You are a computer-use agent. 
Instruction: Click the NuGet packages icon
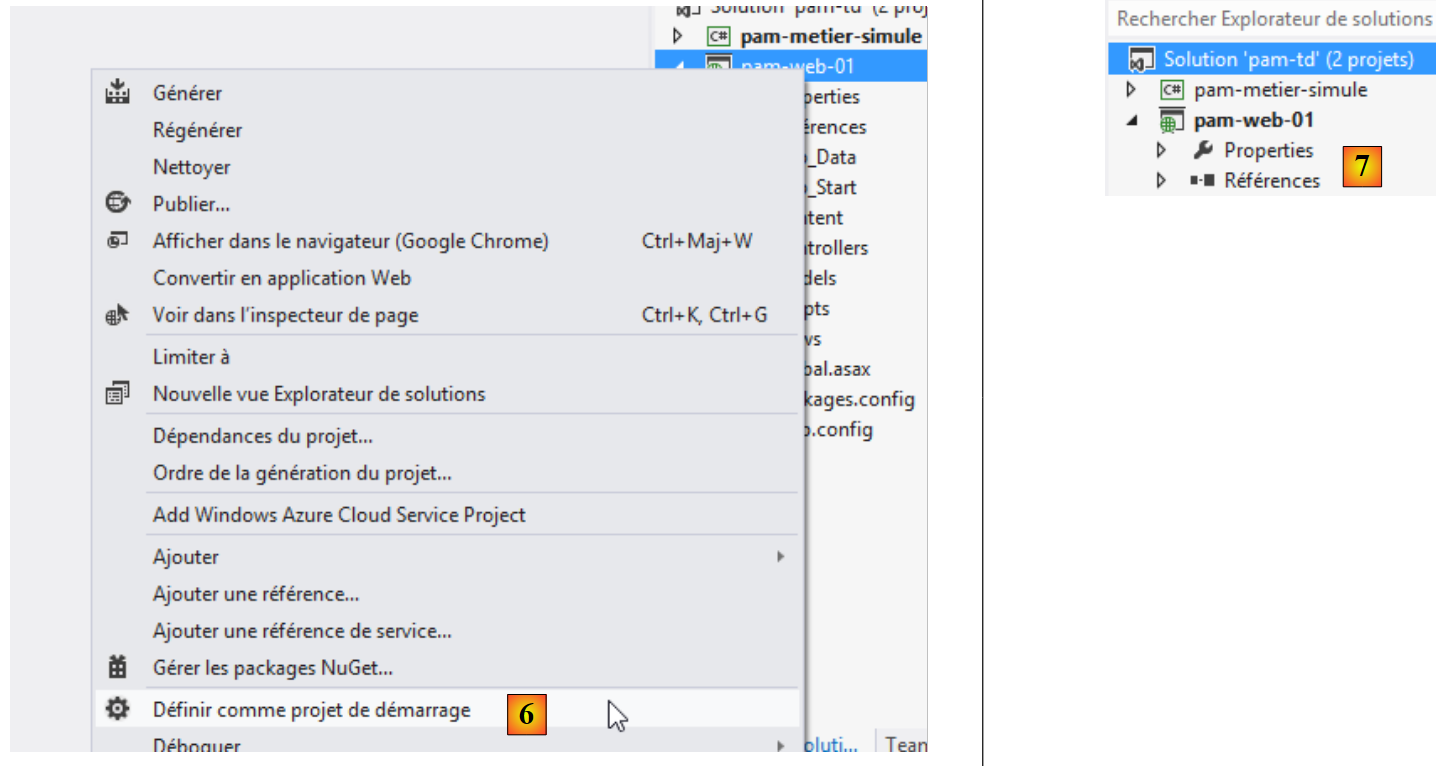coord(118,667)
